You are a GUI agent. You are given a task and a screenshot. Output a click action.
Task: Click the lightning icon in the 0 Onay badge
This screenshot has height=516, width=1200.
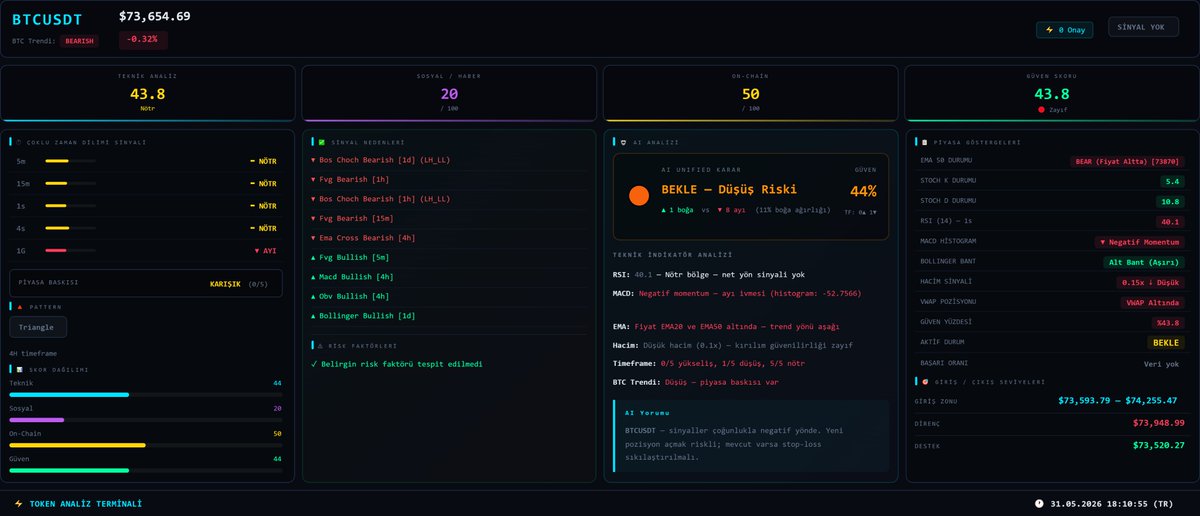click(1049, 29)
